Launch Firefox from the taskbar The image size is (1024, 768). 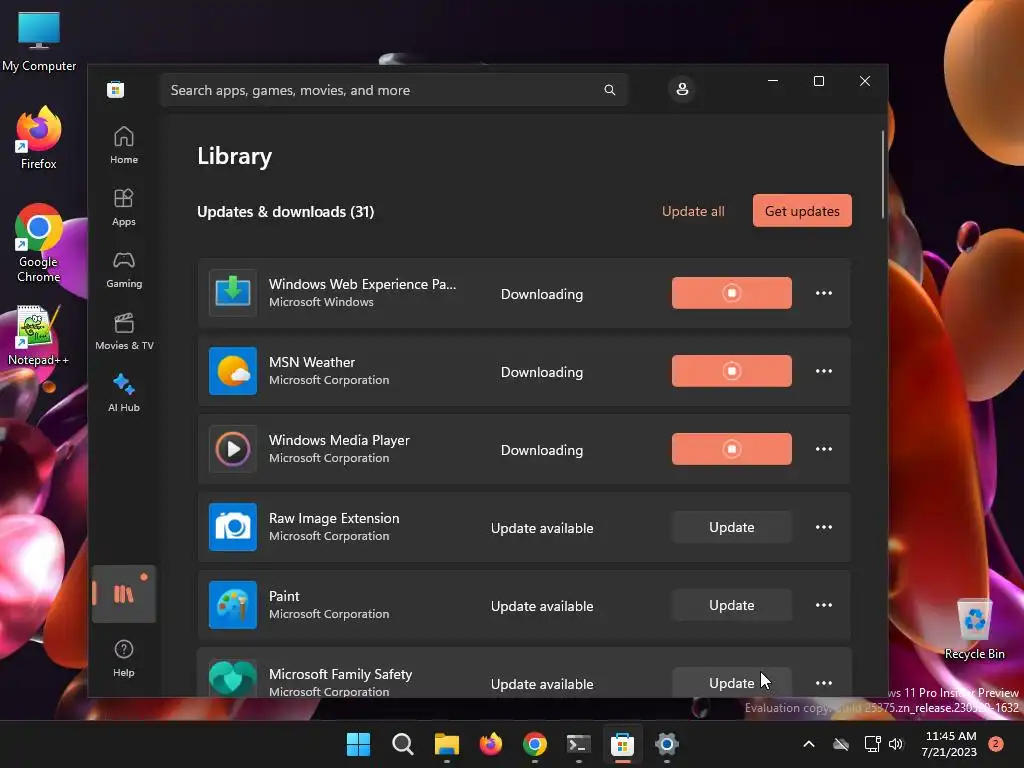490,744
